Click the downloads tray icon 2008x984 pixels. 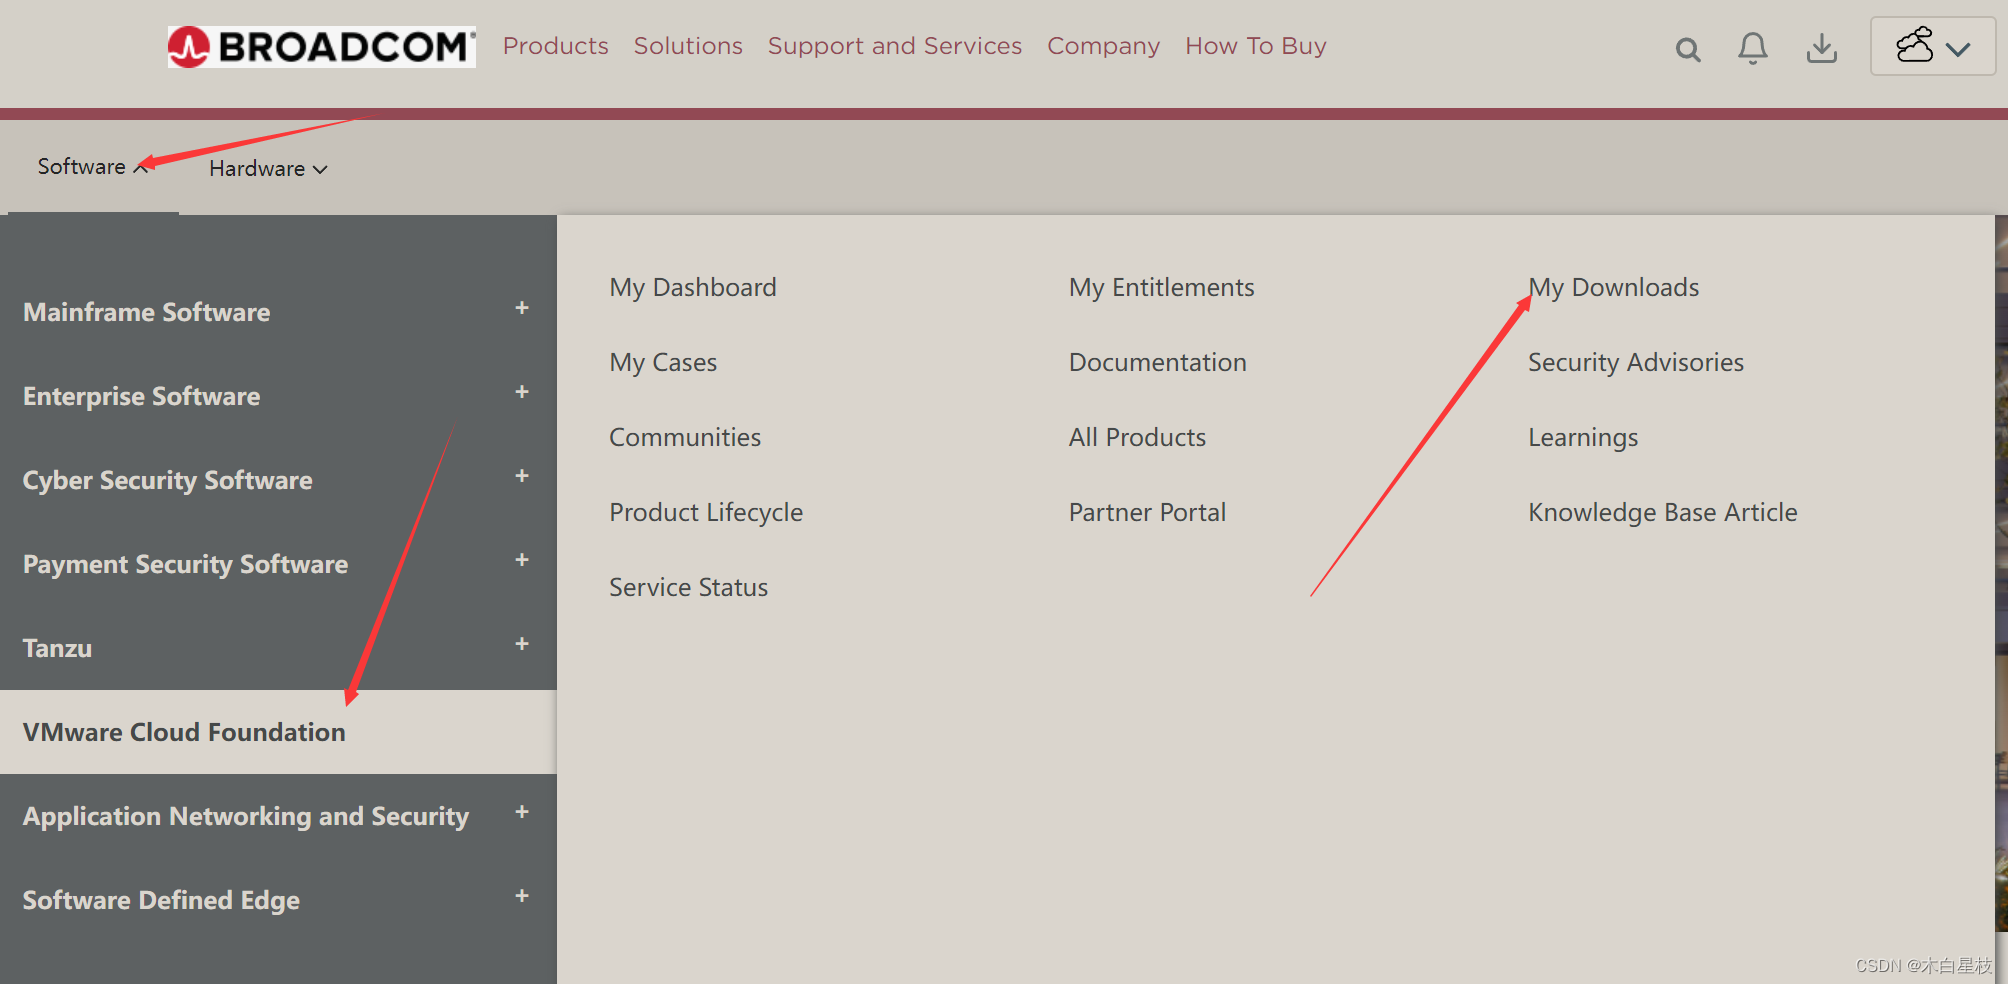[1822, 48]
